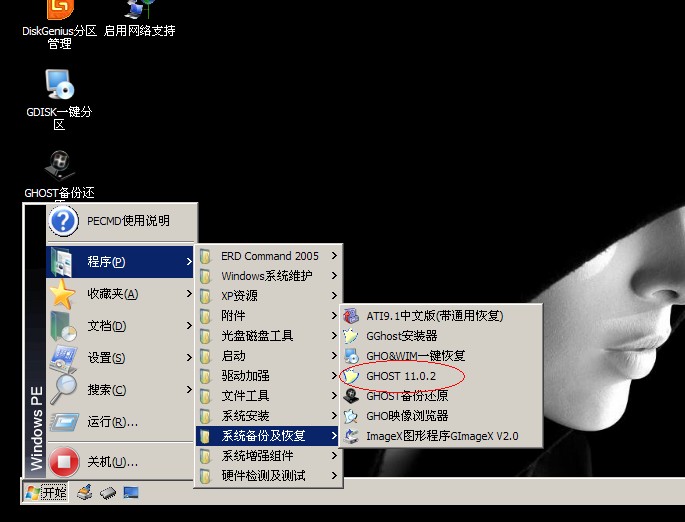Expand Windows系统维护 submenu arrow
Viewport: 685px width, 522px height.
tap(334, 276)
